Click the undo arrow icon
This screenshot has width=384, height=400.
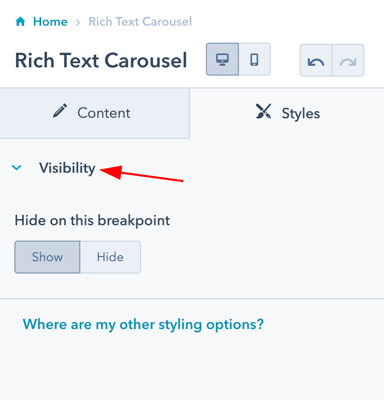coord(316,61)
